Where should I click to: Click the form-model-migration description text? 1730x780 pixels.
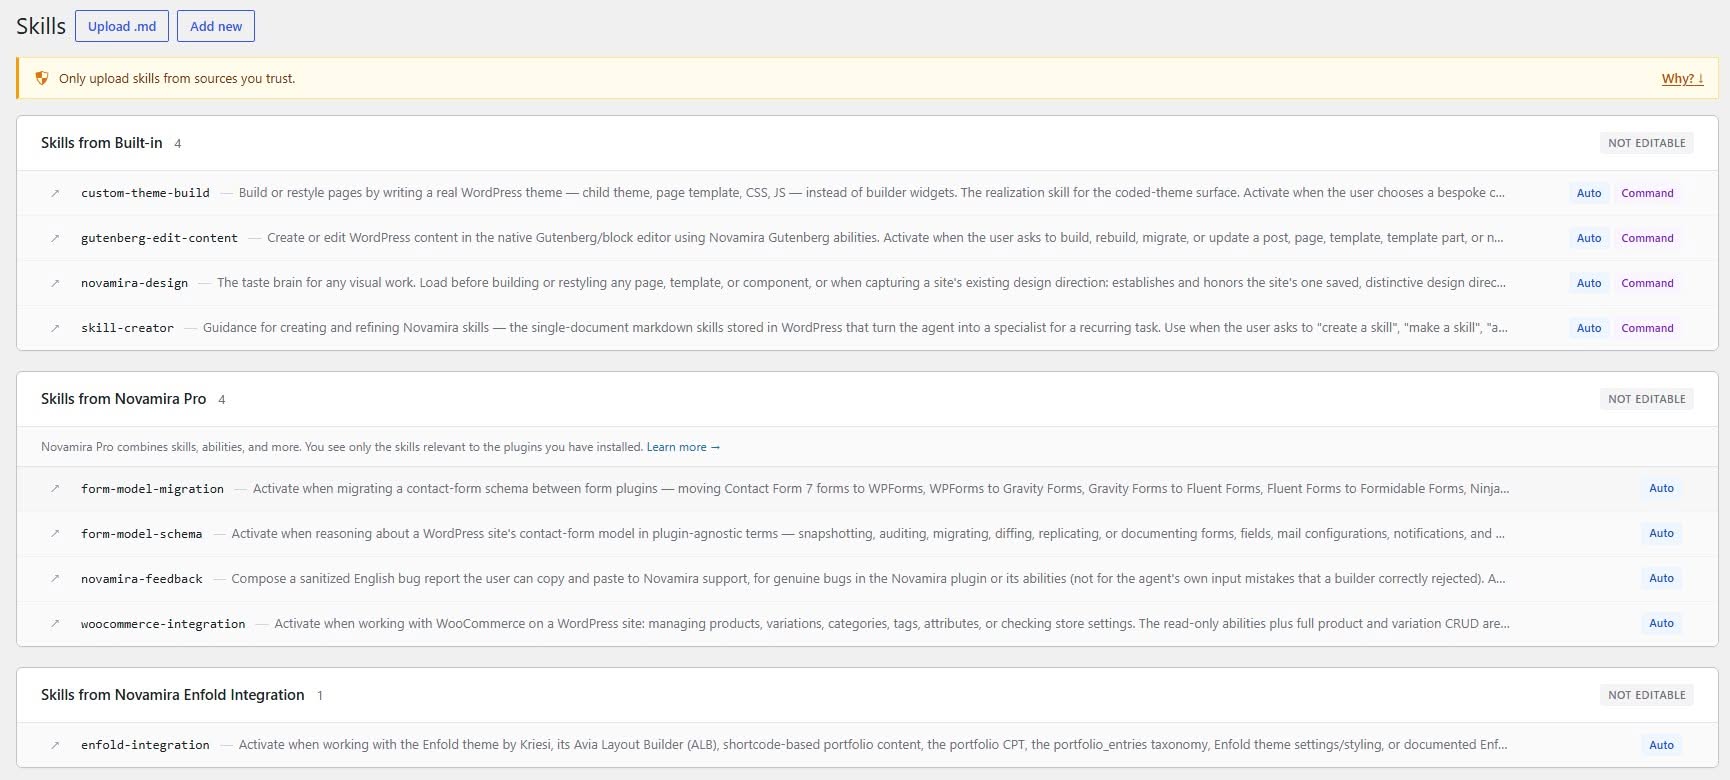[881, 489]
